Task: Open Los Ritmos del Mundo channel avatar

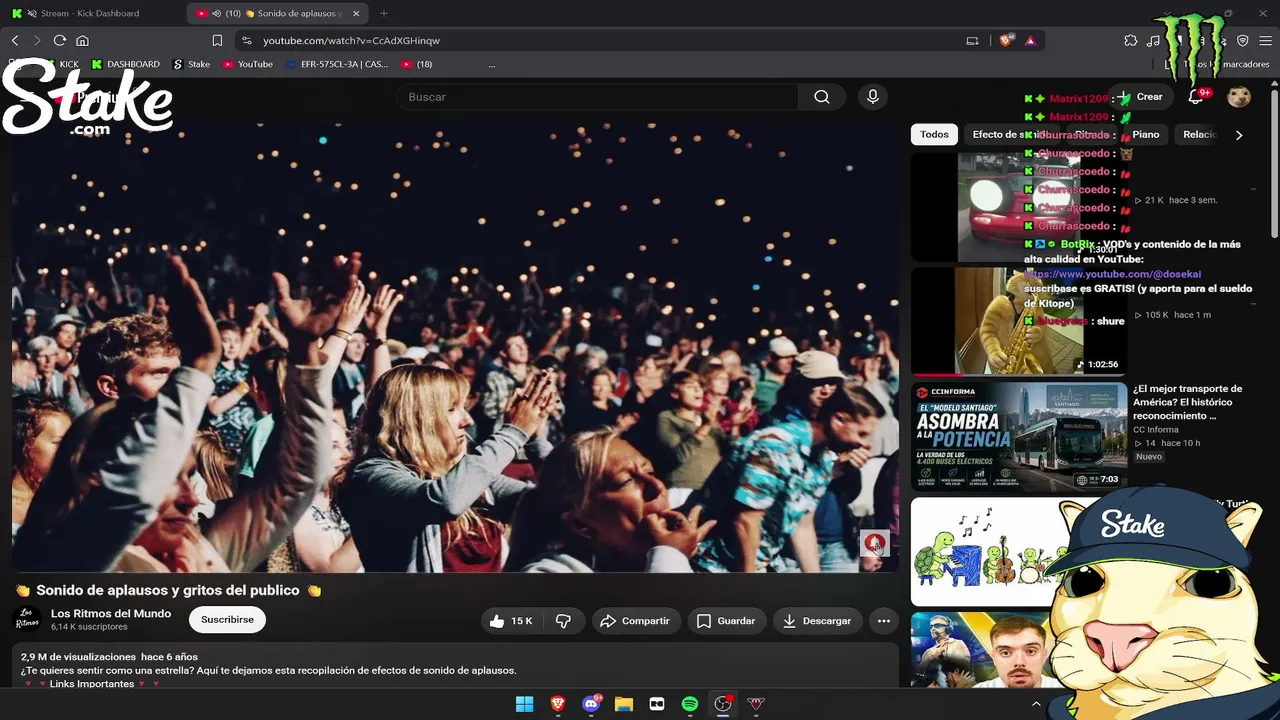Action: tap(27, 619)
